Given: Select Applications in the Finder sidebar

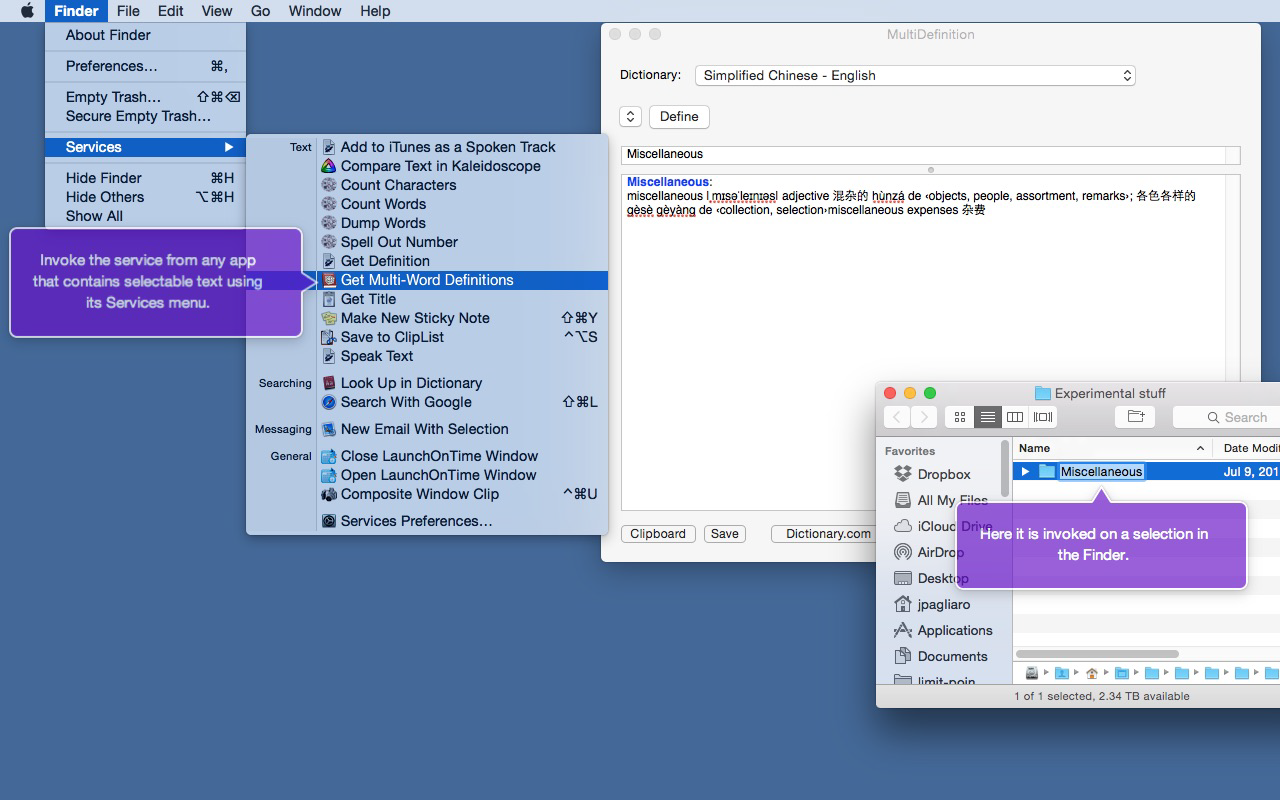Looking at the screenshot, I should click(954, 630).
